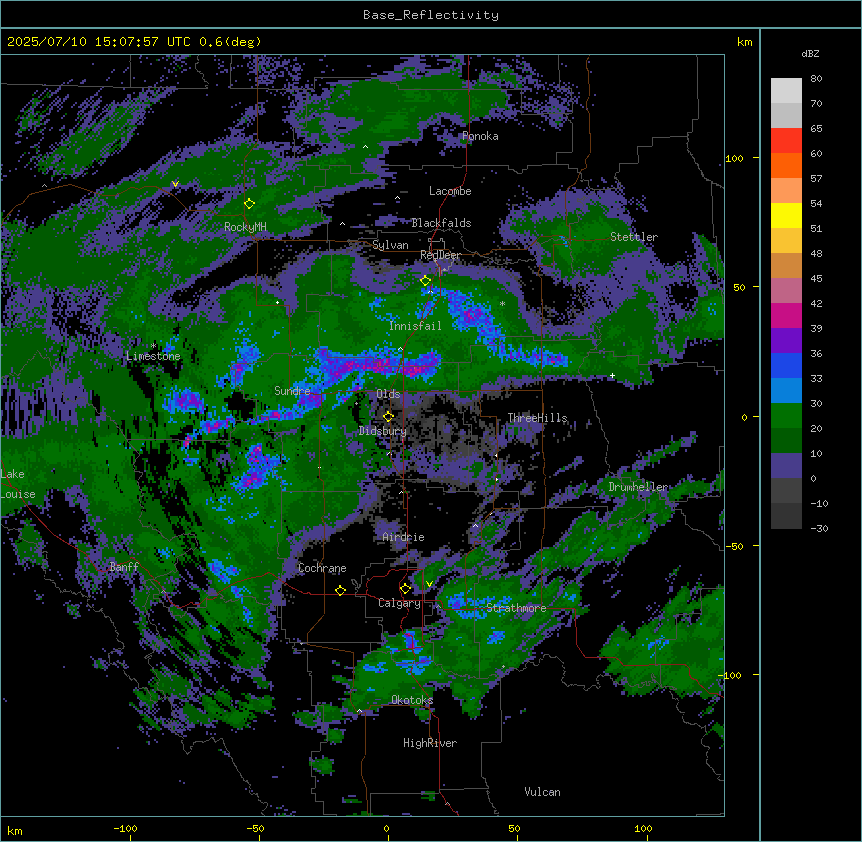The image size is (862, 842).
Task: Select the RockyMH map label
Action: coord(245,227)
